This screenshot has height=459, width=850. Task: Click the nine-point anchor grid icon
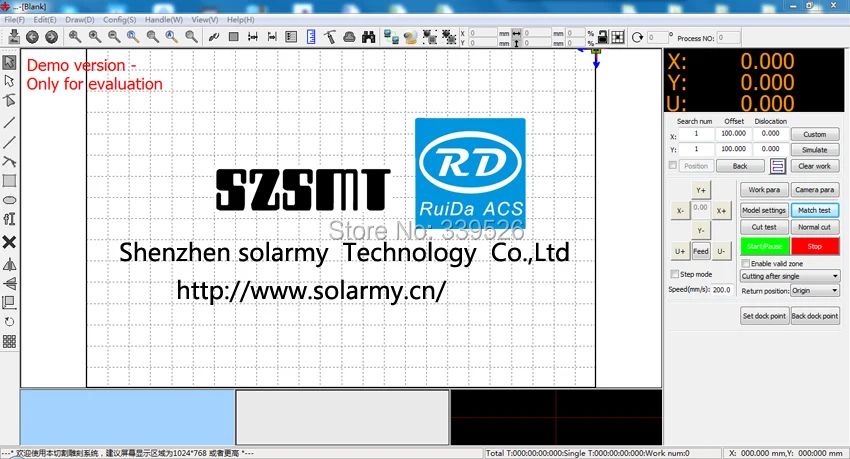click(617, 37)
